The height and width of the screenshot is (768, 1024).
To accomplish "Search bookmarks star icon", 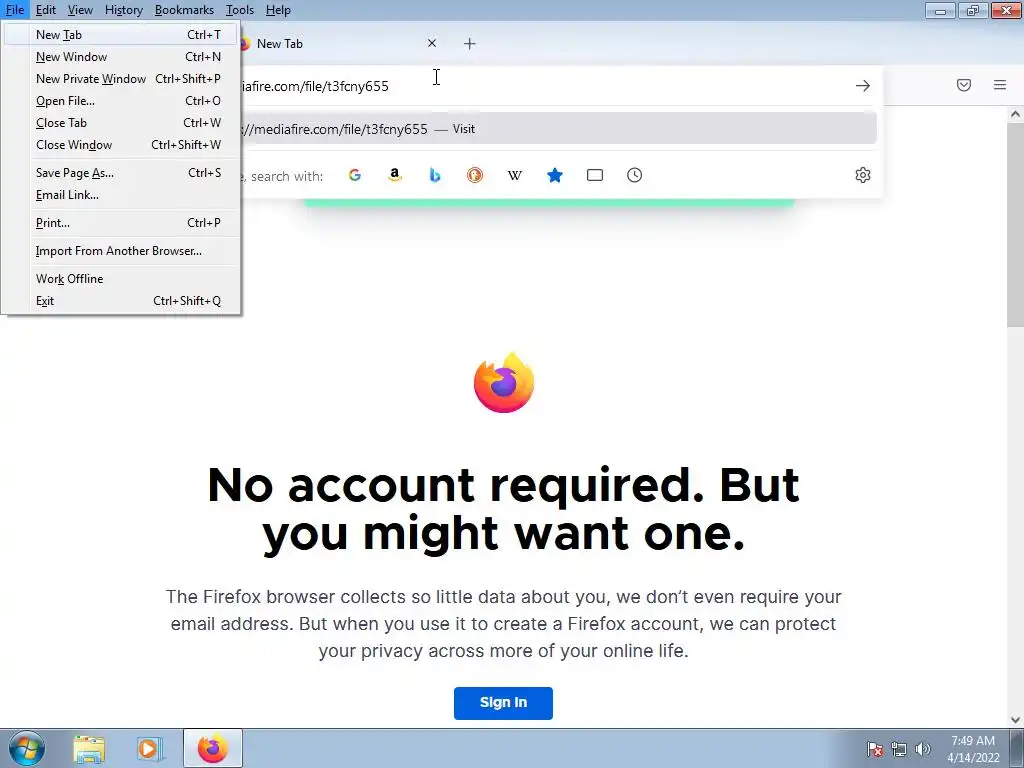I will 555,175.
